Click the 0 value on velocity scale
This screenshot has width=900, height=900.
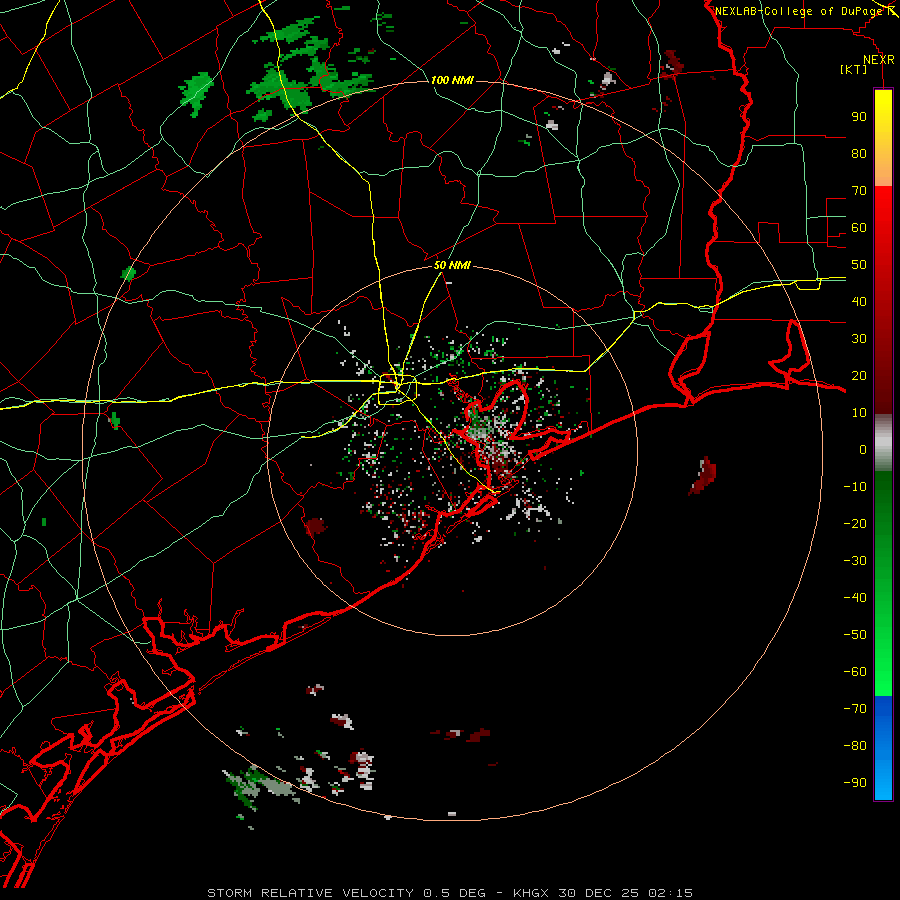863,450
